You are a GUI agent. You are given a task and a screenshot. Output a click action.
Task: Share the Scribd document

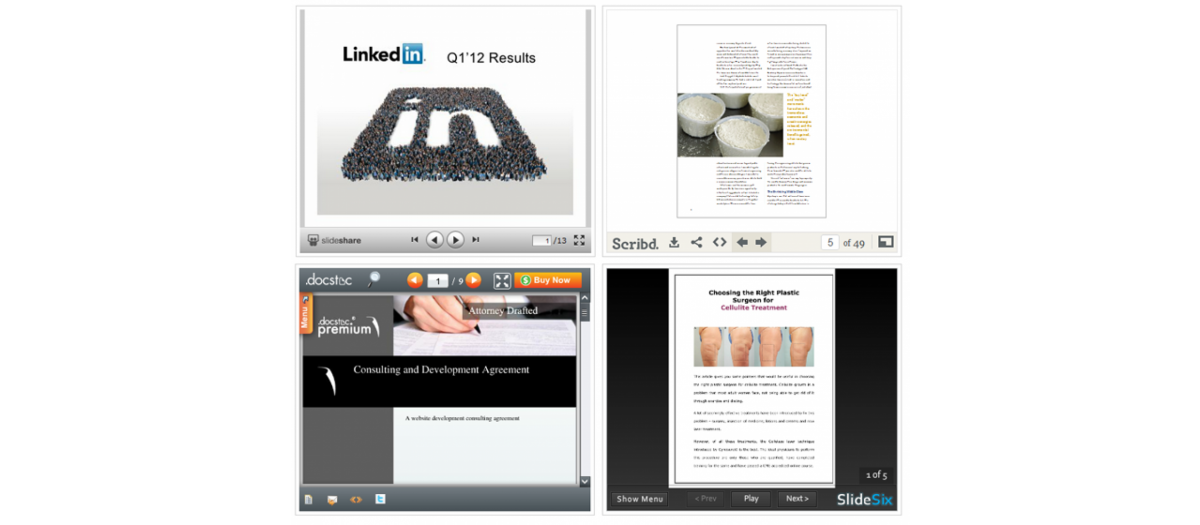click(696, 242)
